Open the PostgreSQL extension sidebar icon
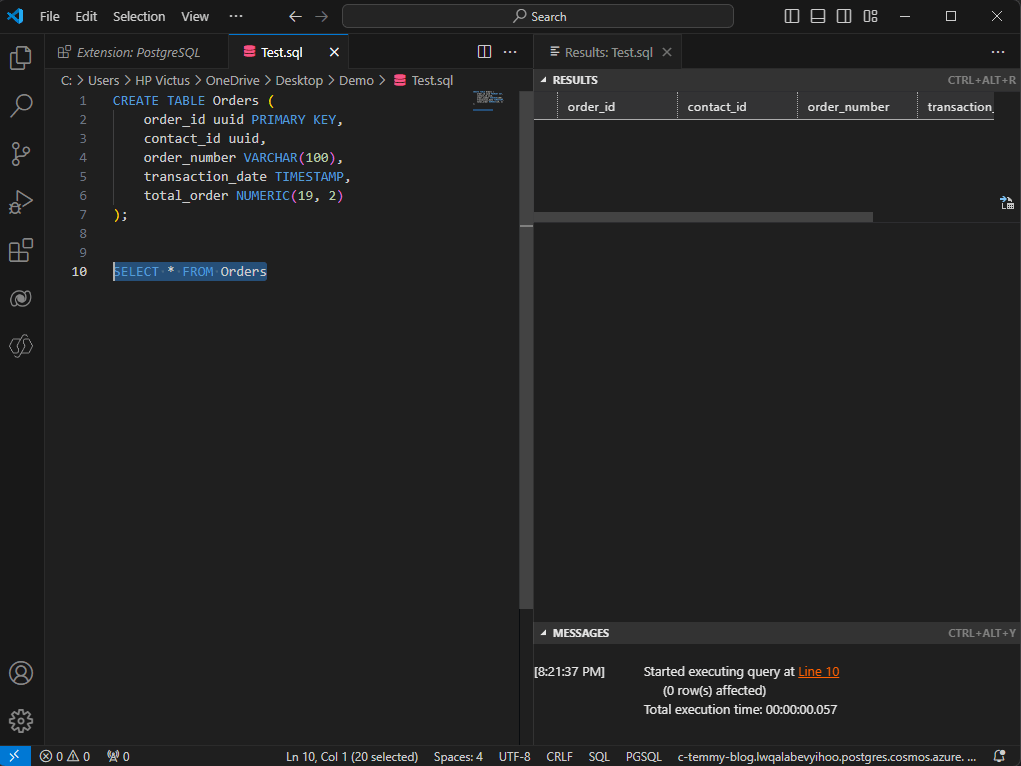The width and height of the screenshot is (1021, 766). pos(21,346)
